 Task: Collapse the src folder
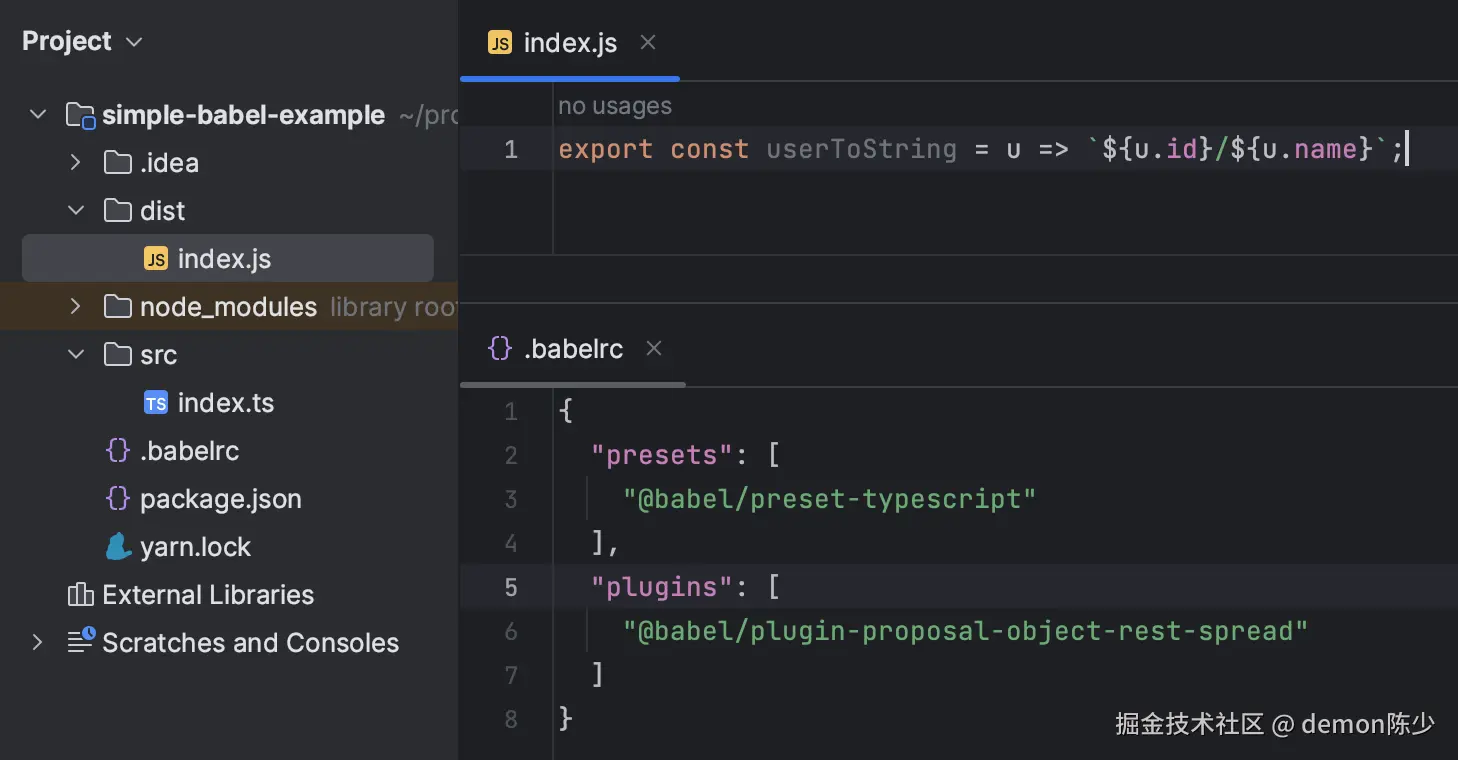(x=75, y=354)
